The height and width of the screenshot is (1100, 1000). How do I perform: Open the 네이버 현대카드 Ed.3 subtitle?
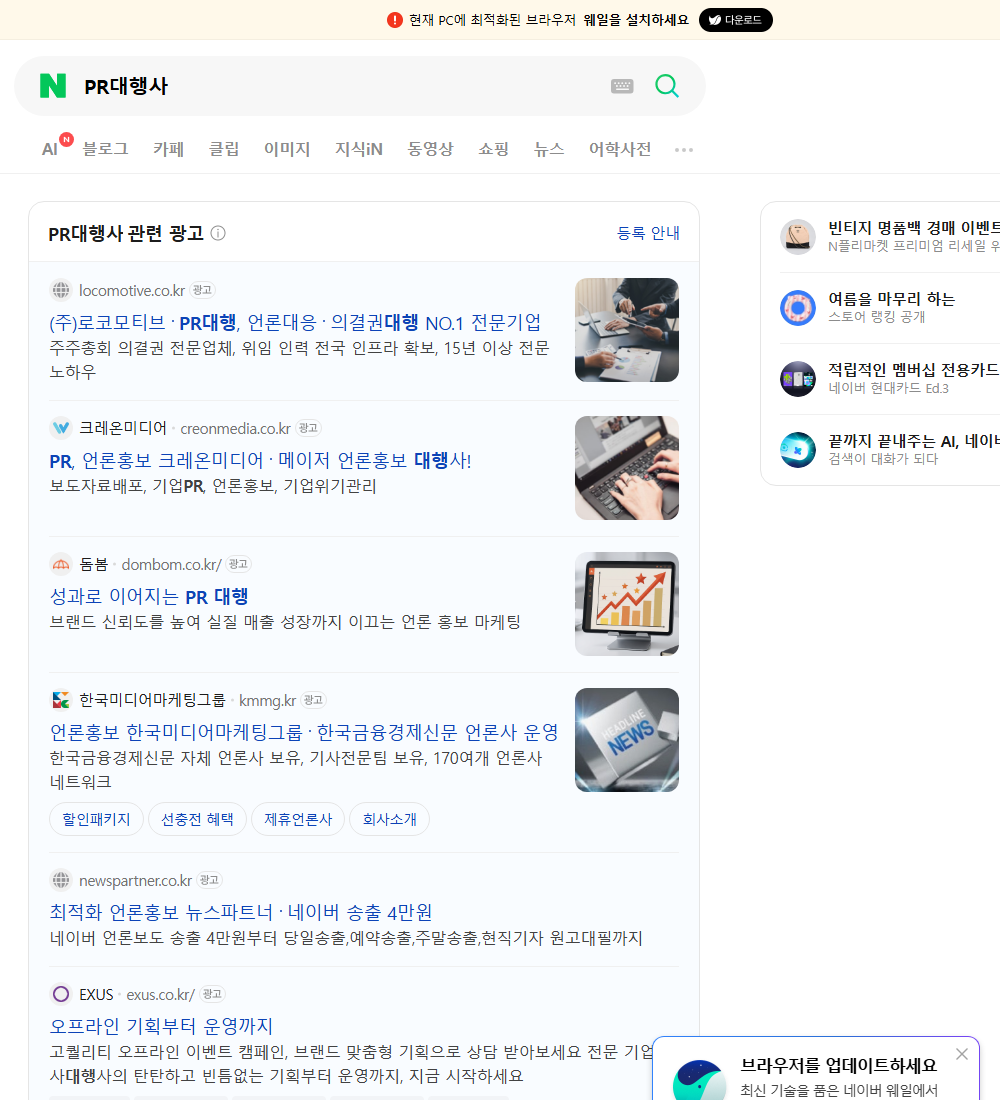pyautogui.click(x=888, y=388)
